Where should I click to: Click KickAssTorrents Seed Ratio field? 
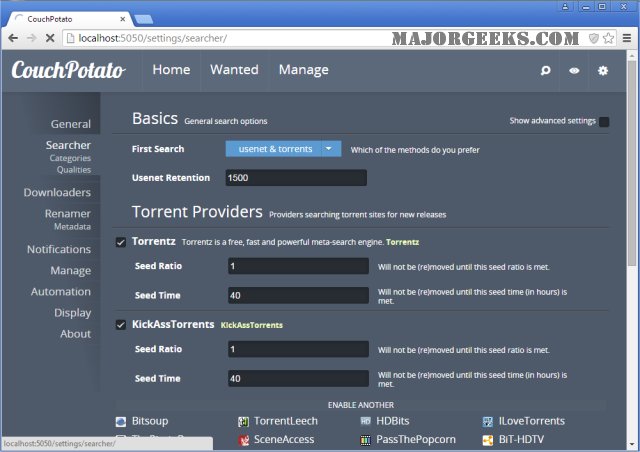(298, 349)
